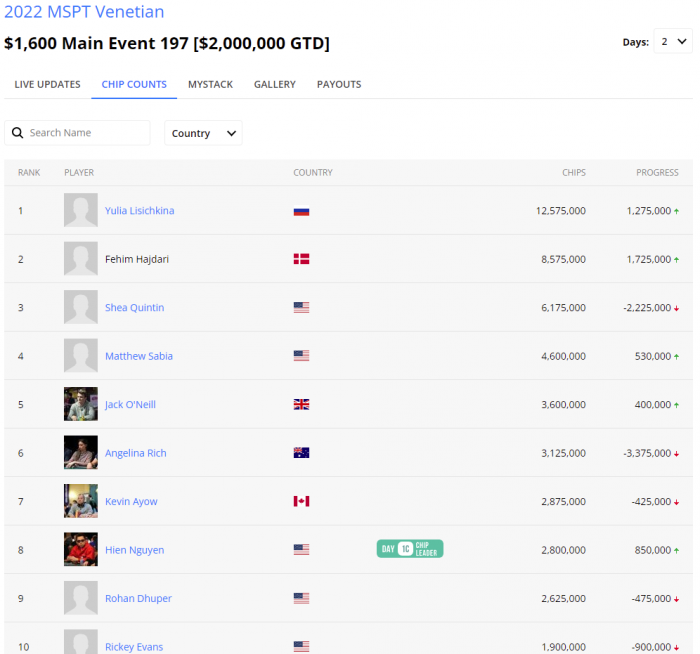Open the MyStack tab
The image size is (700, 654).
[210, 84]
